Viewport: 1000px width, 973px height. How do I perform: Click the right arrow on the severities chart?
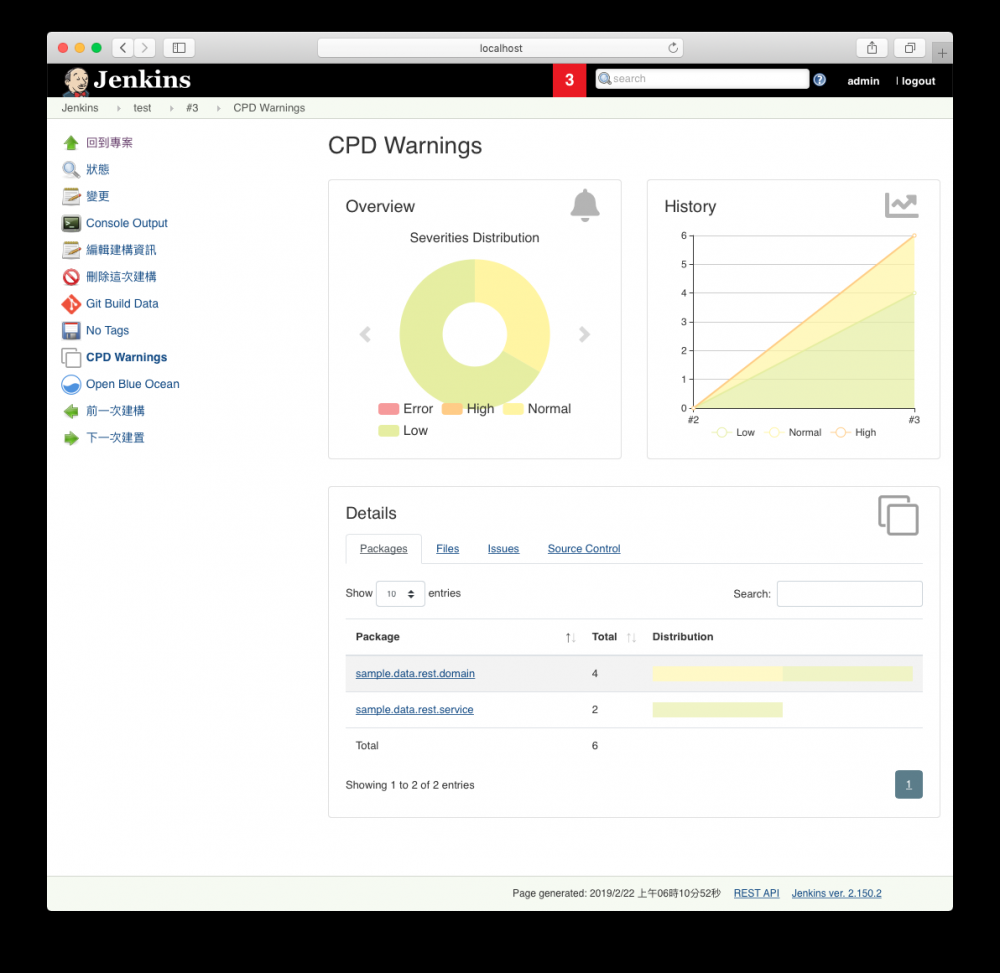click(x=584, y=334)
